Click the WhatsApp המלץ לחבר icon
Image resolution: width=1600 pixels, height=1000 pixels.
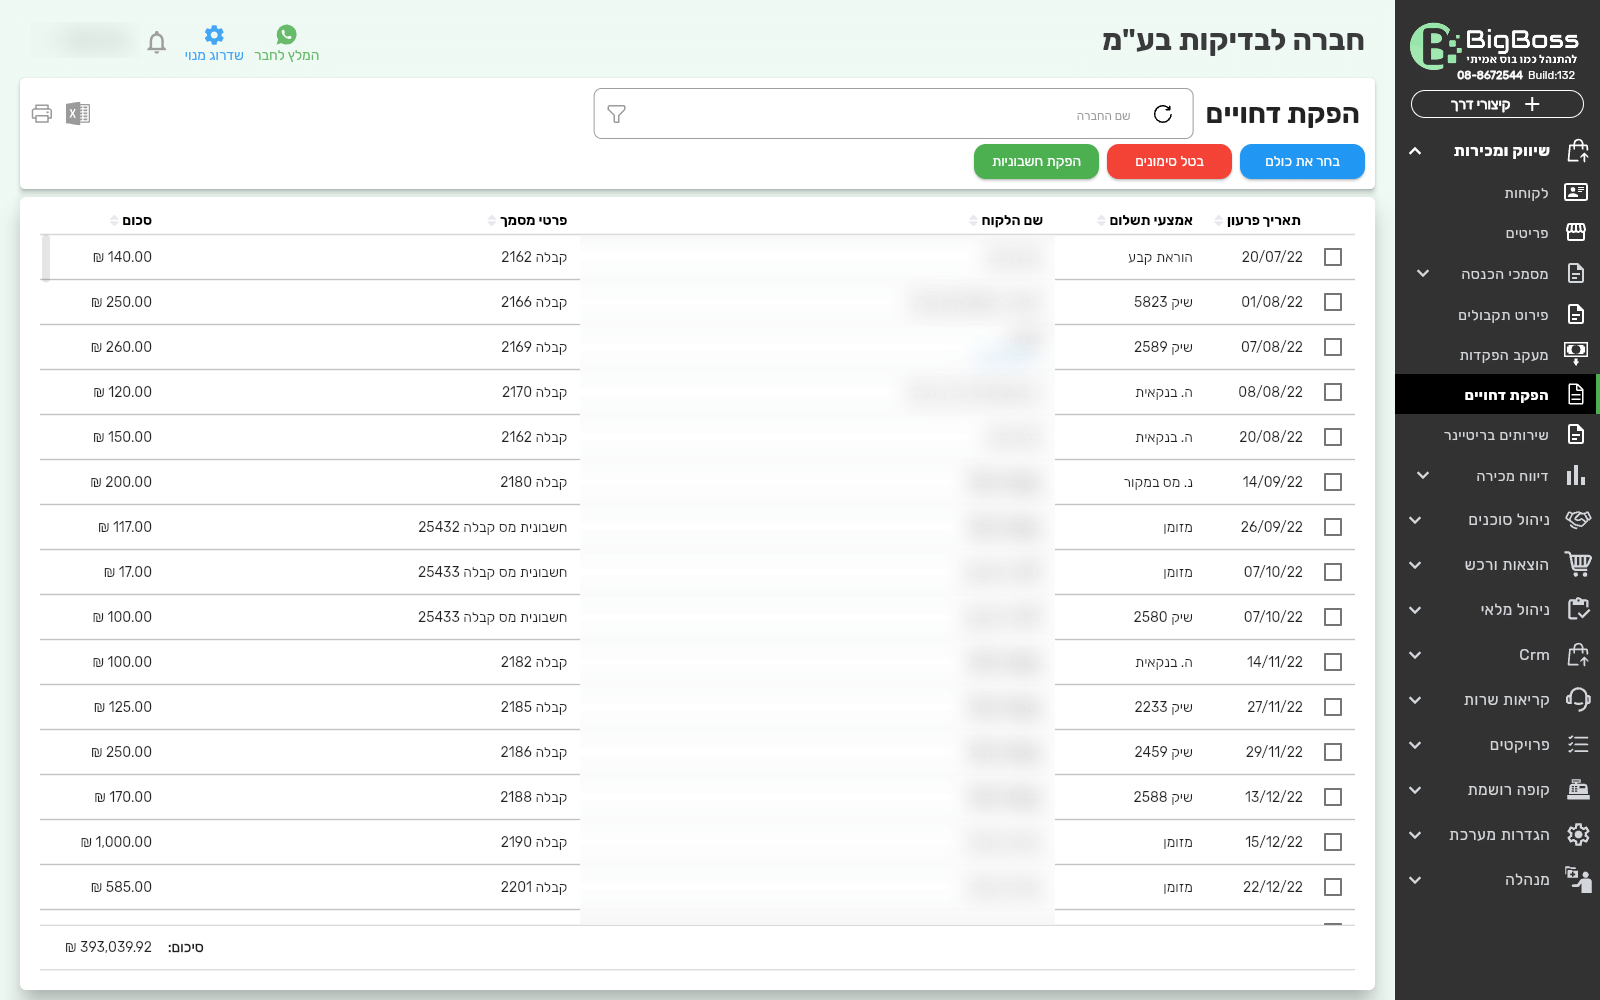tap(287, 35)
